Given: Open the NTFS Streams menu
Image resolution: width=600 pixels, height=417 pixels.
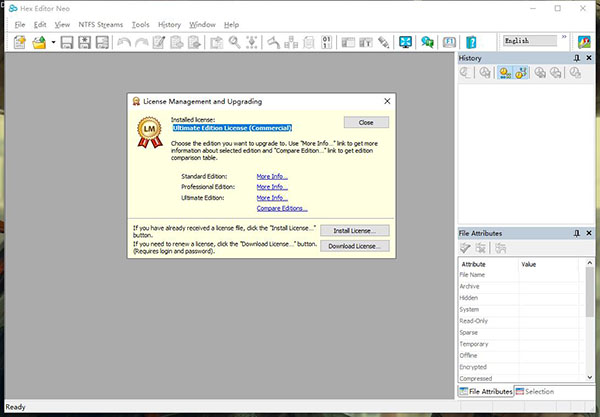Looking at the screenshot, I should [x=102, y=23].
